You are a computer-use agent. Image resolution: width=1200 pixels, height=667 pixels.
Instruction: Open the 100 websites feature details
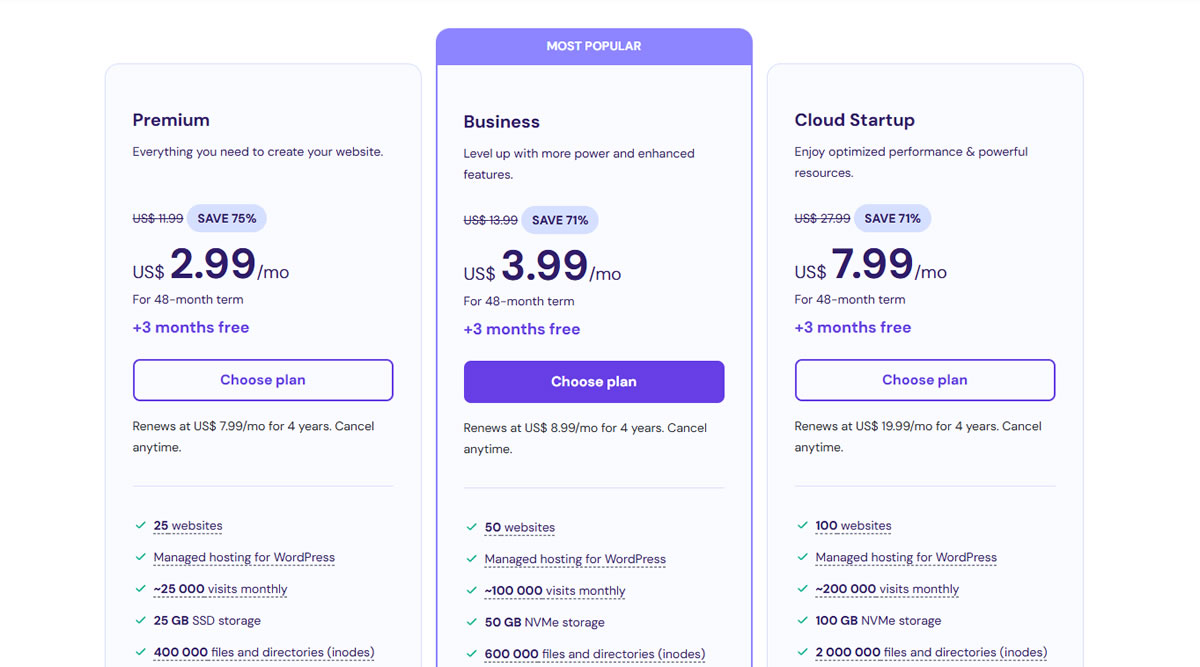point(852,525)
